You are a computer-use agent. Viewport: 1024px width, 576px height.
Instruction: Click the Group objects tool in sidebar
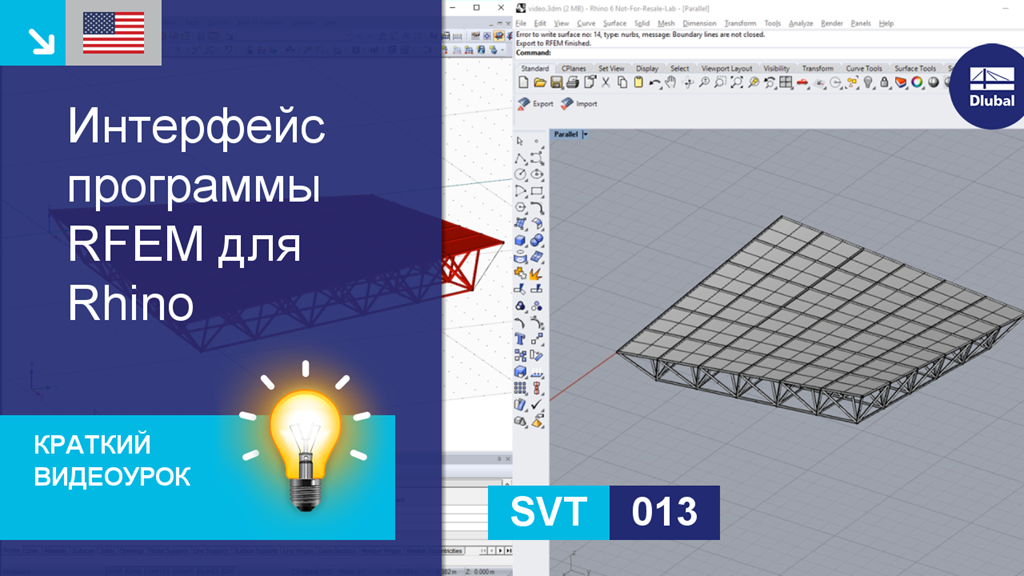520,306
